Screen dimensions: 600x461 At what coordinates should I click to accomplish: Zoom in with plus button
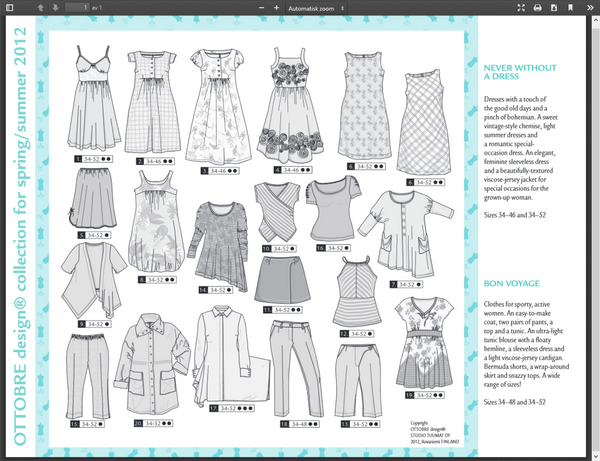click(x=276, y=8)
